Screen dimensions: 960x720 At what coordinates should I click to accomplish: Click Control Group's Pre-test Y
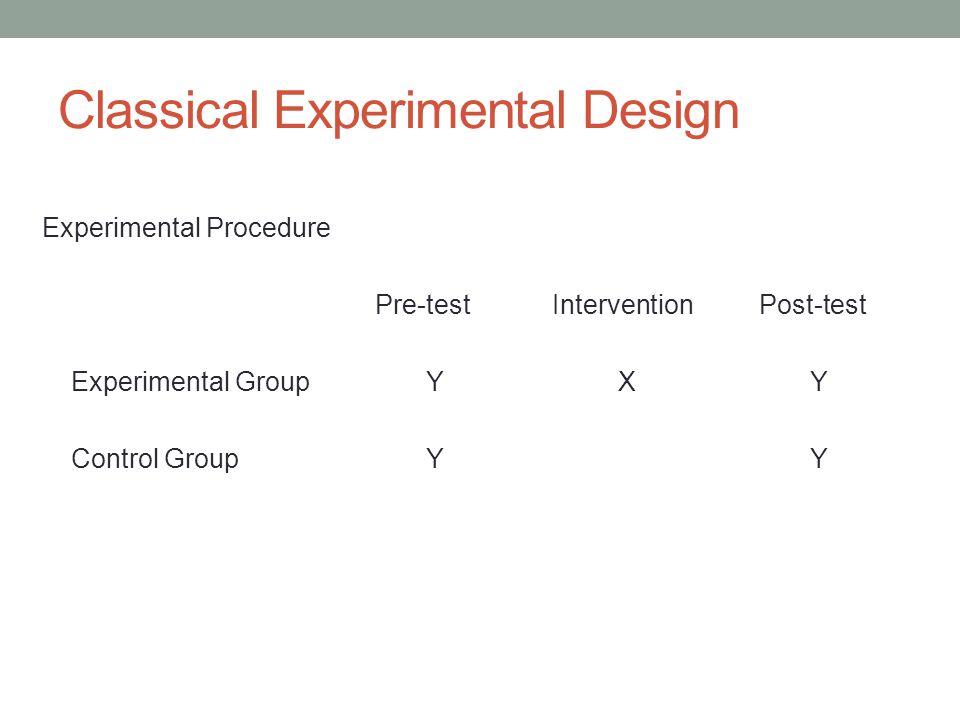pos(435,458)
